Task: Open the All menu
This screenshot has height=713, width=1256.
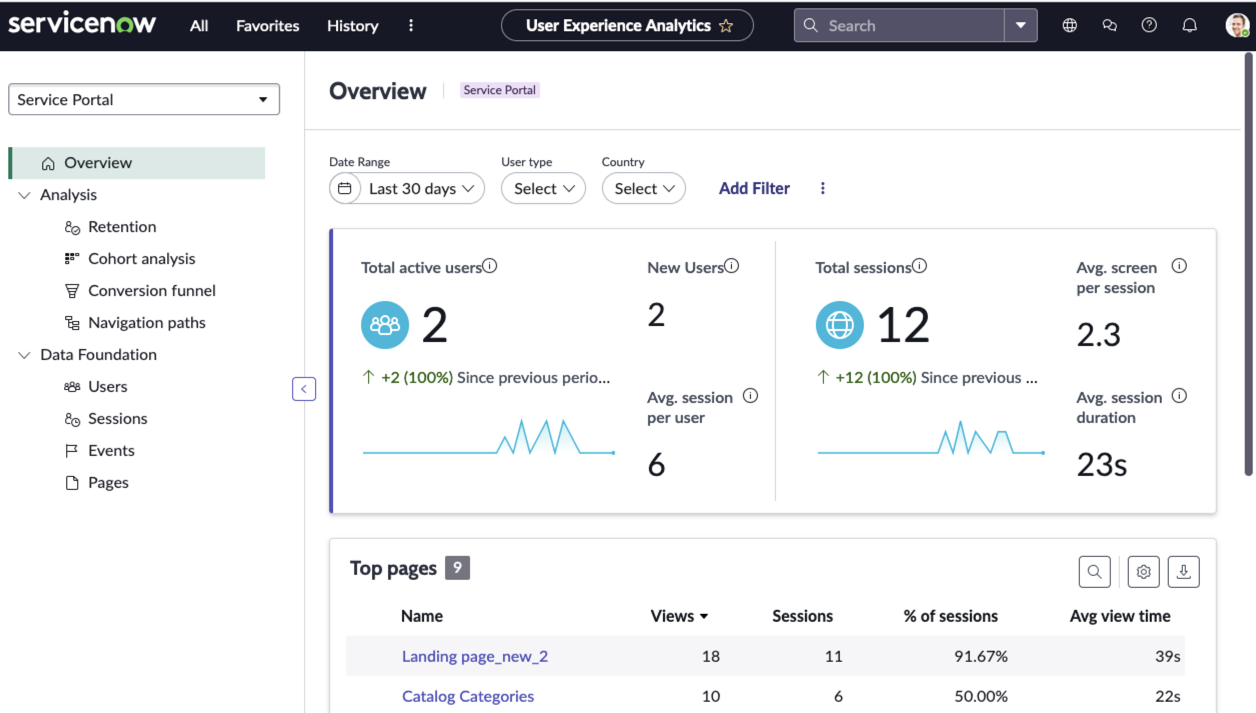Action: click(199, 26)
